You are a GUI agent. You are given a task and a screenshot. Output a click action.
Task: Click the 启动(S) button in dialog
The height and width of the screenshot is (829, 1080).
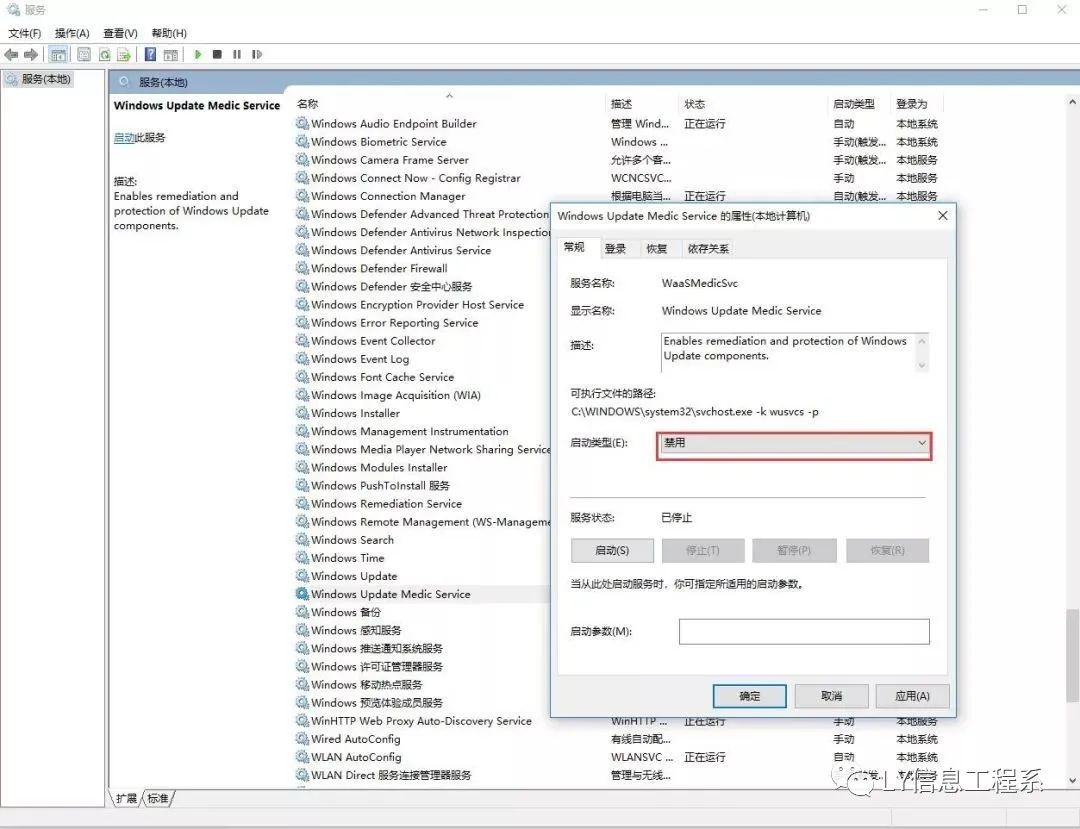pos(612,550)
